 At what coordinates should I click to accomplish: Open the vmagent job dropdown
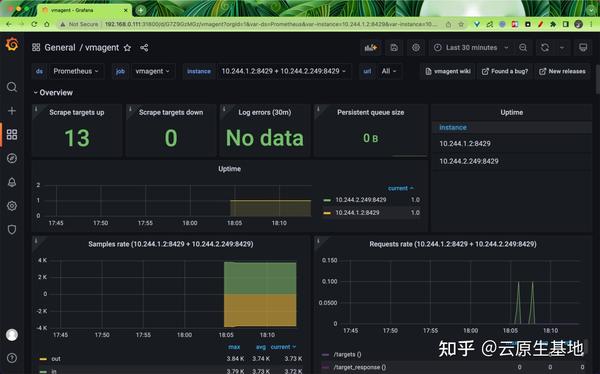[x=152, y=71]
